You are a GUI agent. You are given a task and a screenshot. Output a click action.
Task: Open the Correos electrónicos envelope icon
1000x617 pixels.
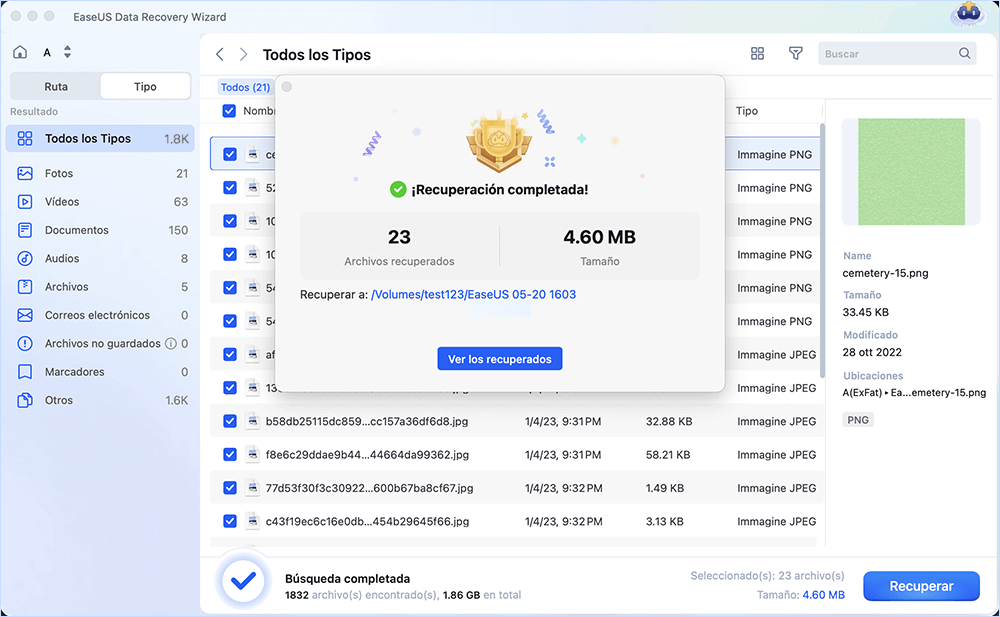click(25, 315)
